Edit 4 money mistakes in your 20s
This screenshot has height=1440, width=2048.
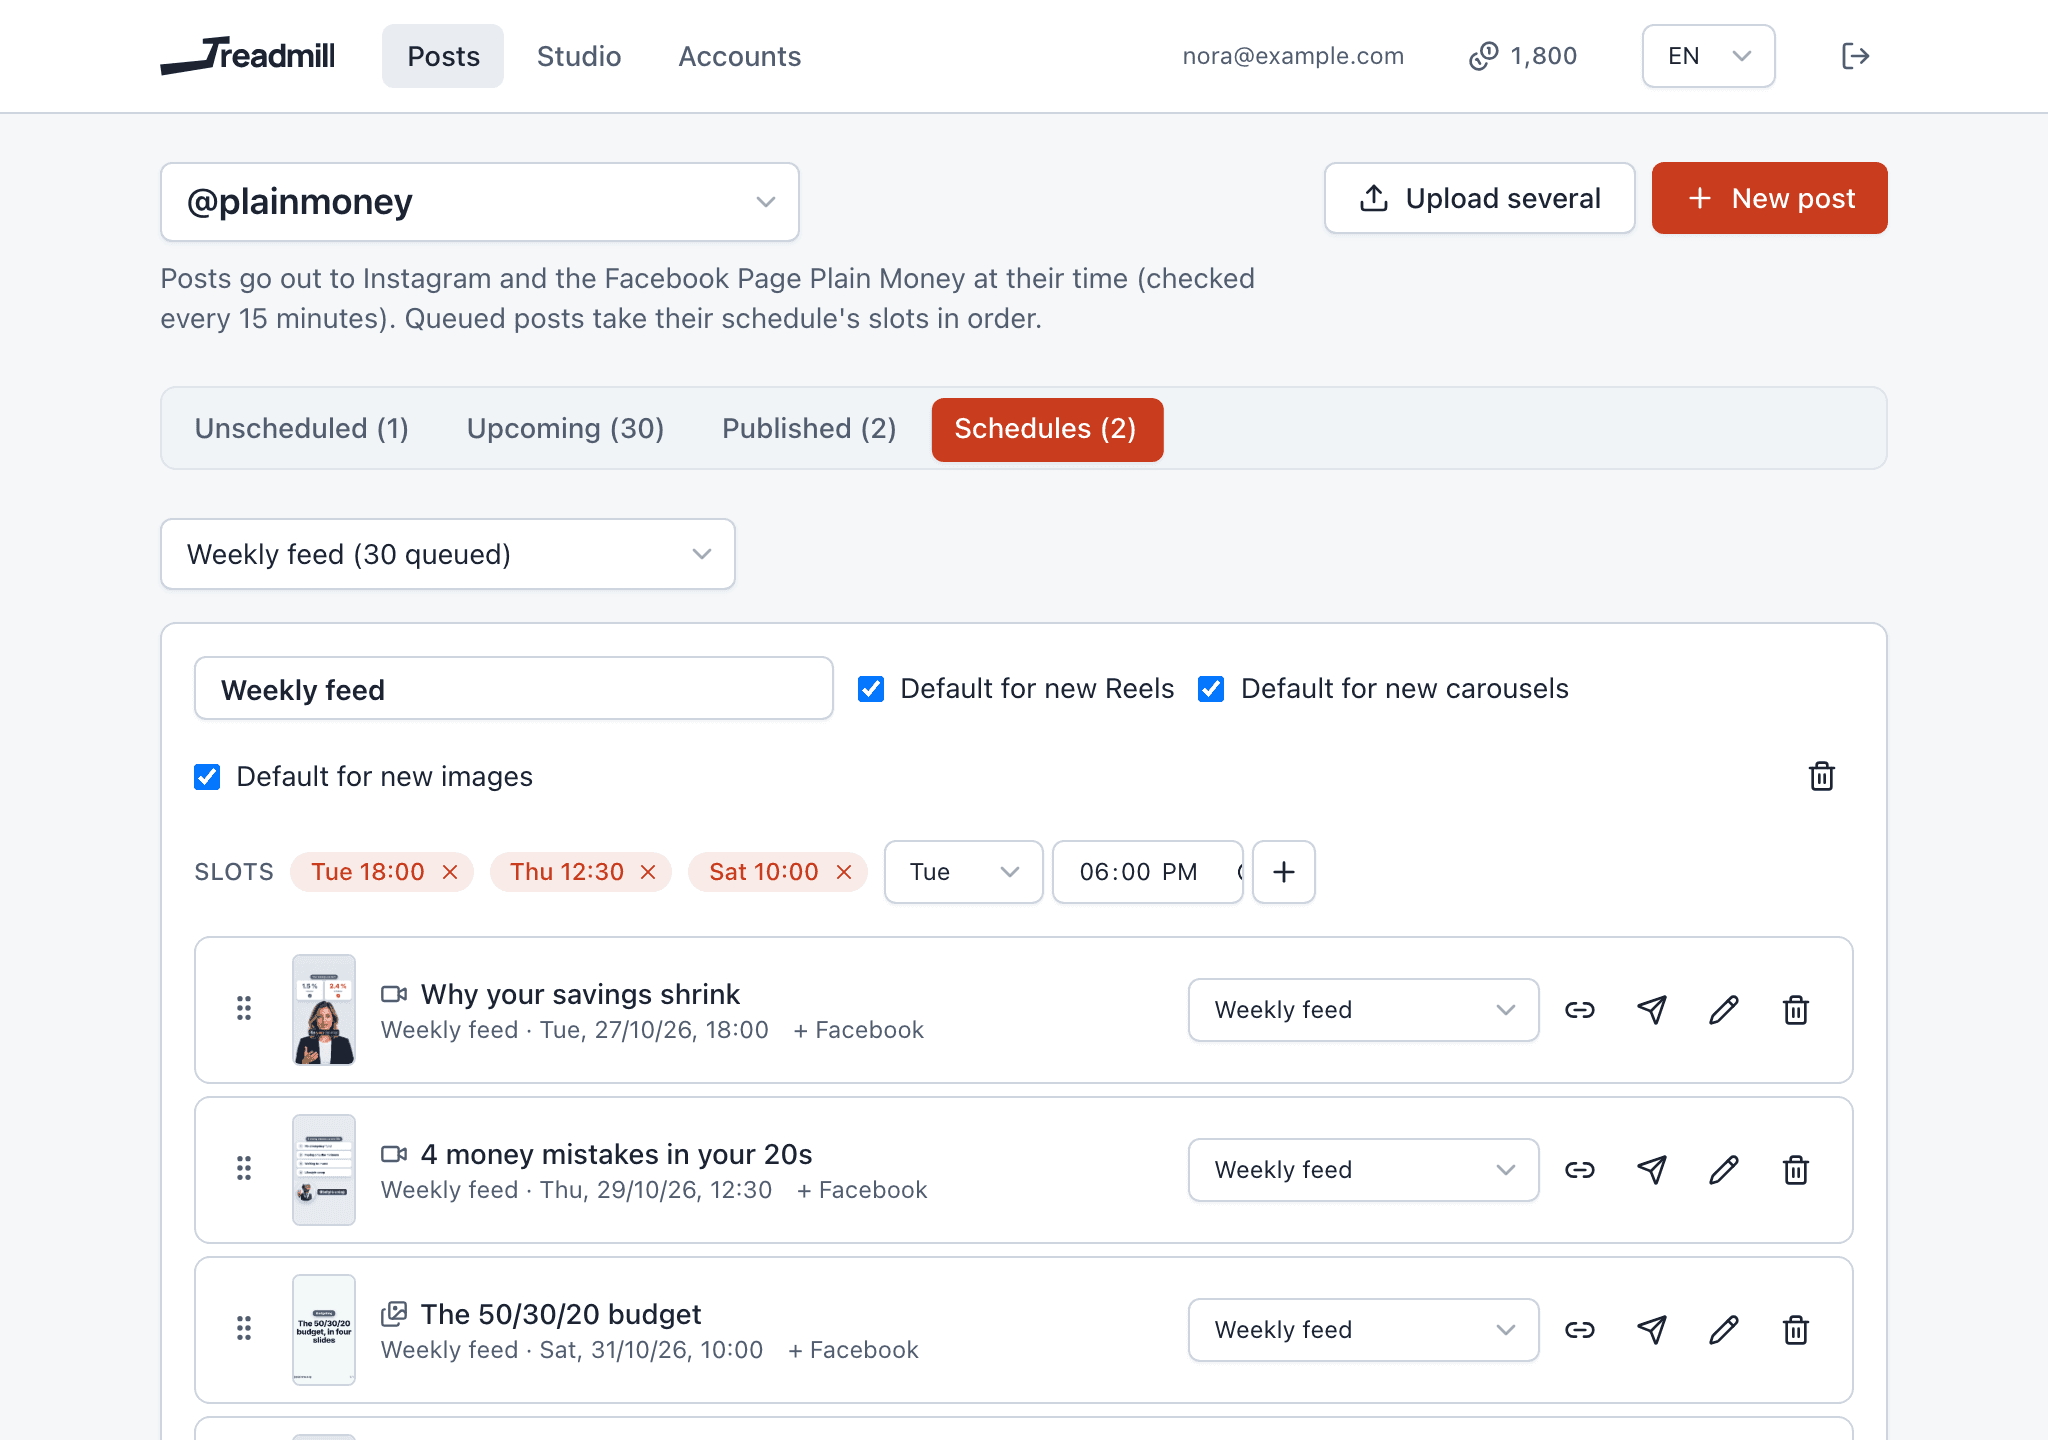click(1724, 1170)
